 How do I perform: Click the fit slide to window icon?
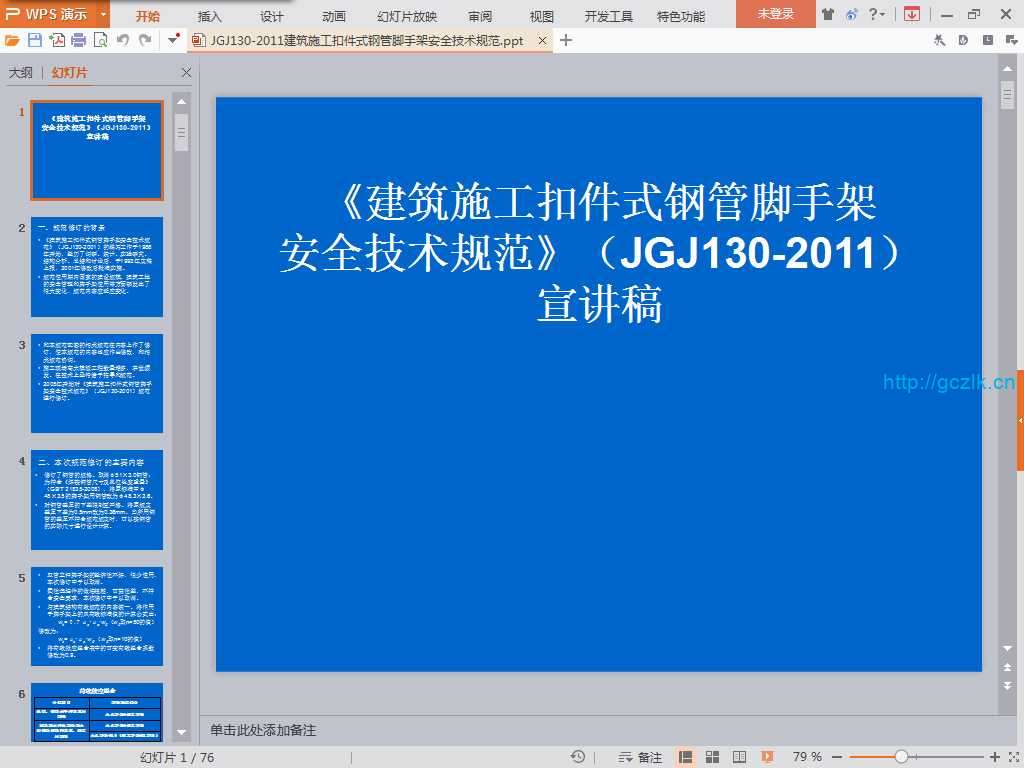[x=1012, y=757]
